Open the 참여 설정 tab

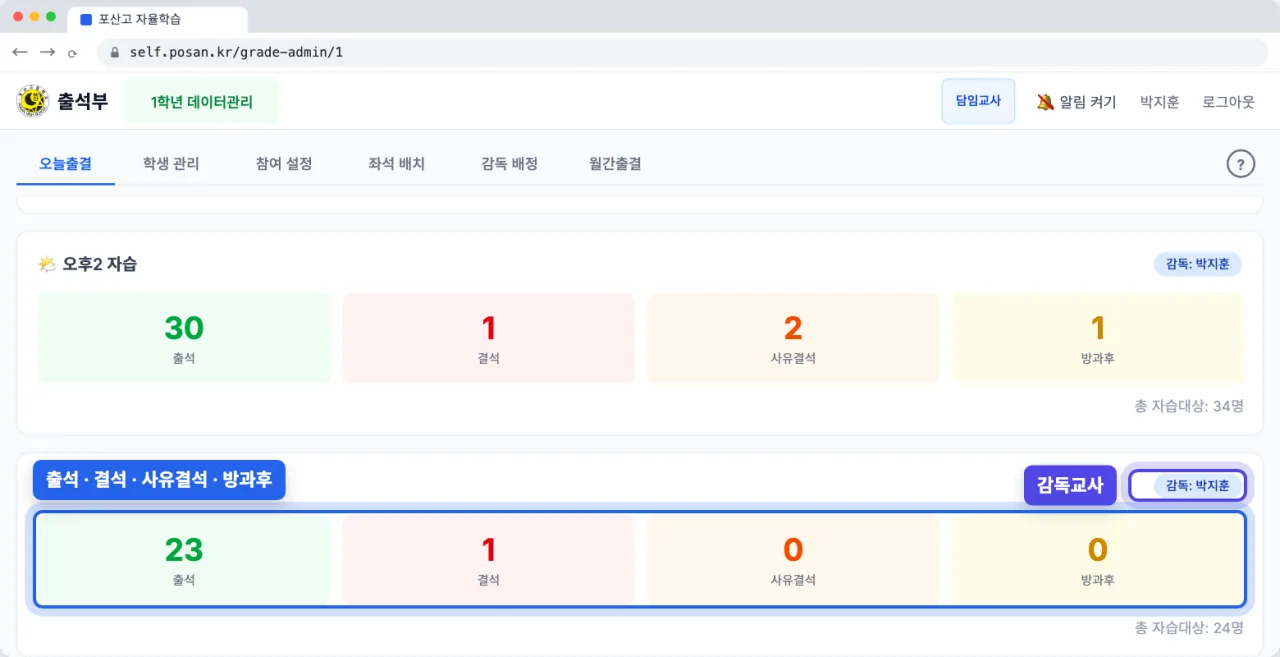tap(284, 164)
